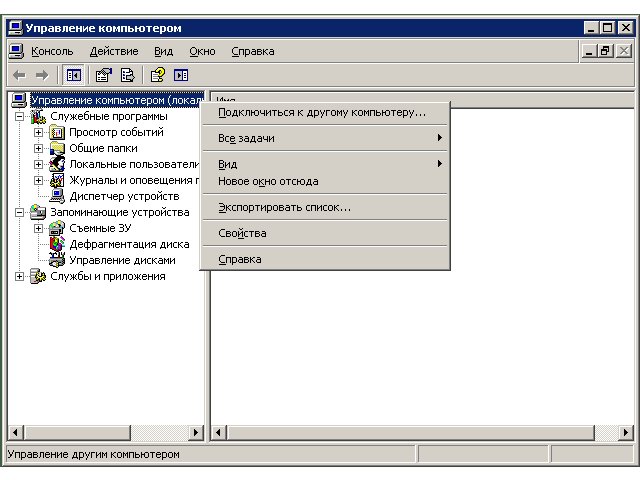Click the tree pane horizontal scrollbar thumb

coord(77,432)
